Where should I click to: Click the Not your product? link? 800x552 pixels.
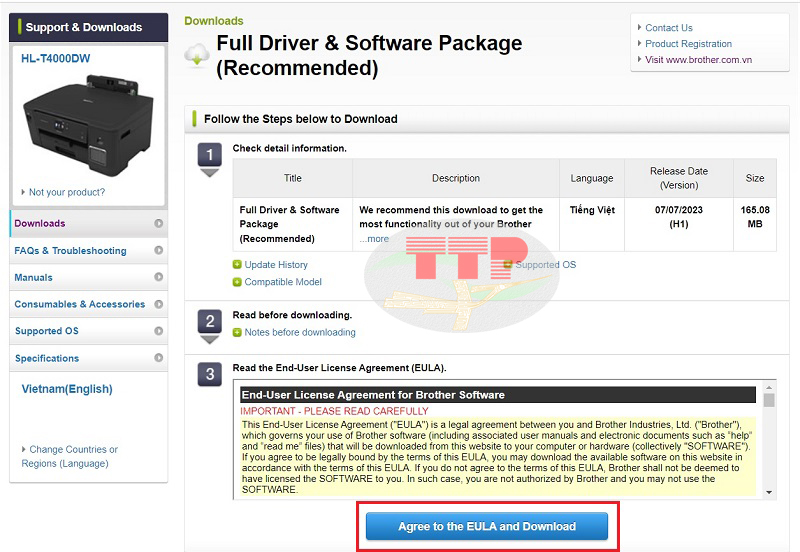tap(66, 192)
